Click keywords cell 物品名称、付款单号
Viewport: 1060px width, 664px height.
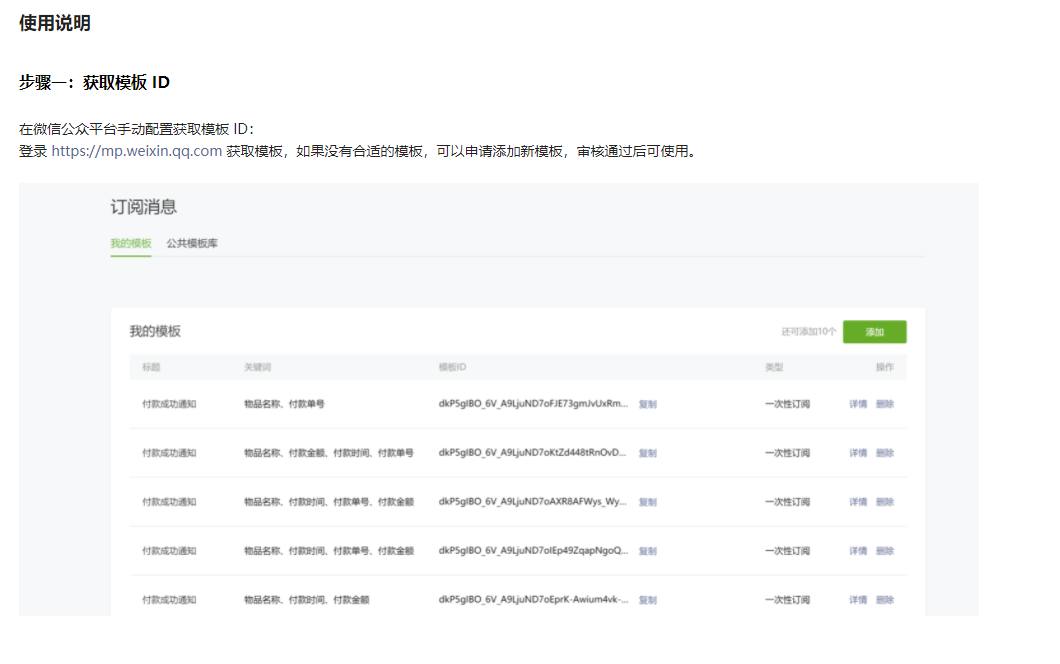[284, 404]
